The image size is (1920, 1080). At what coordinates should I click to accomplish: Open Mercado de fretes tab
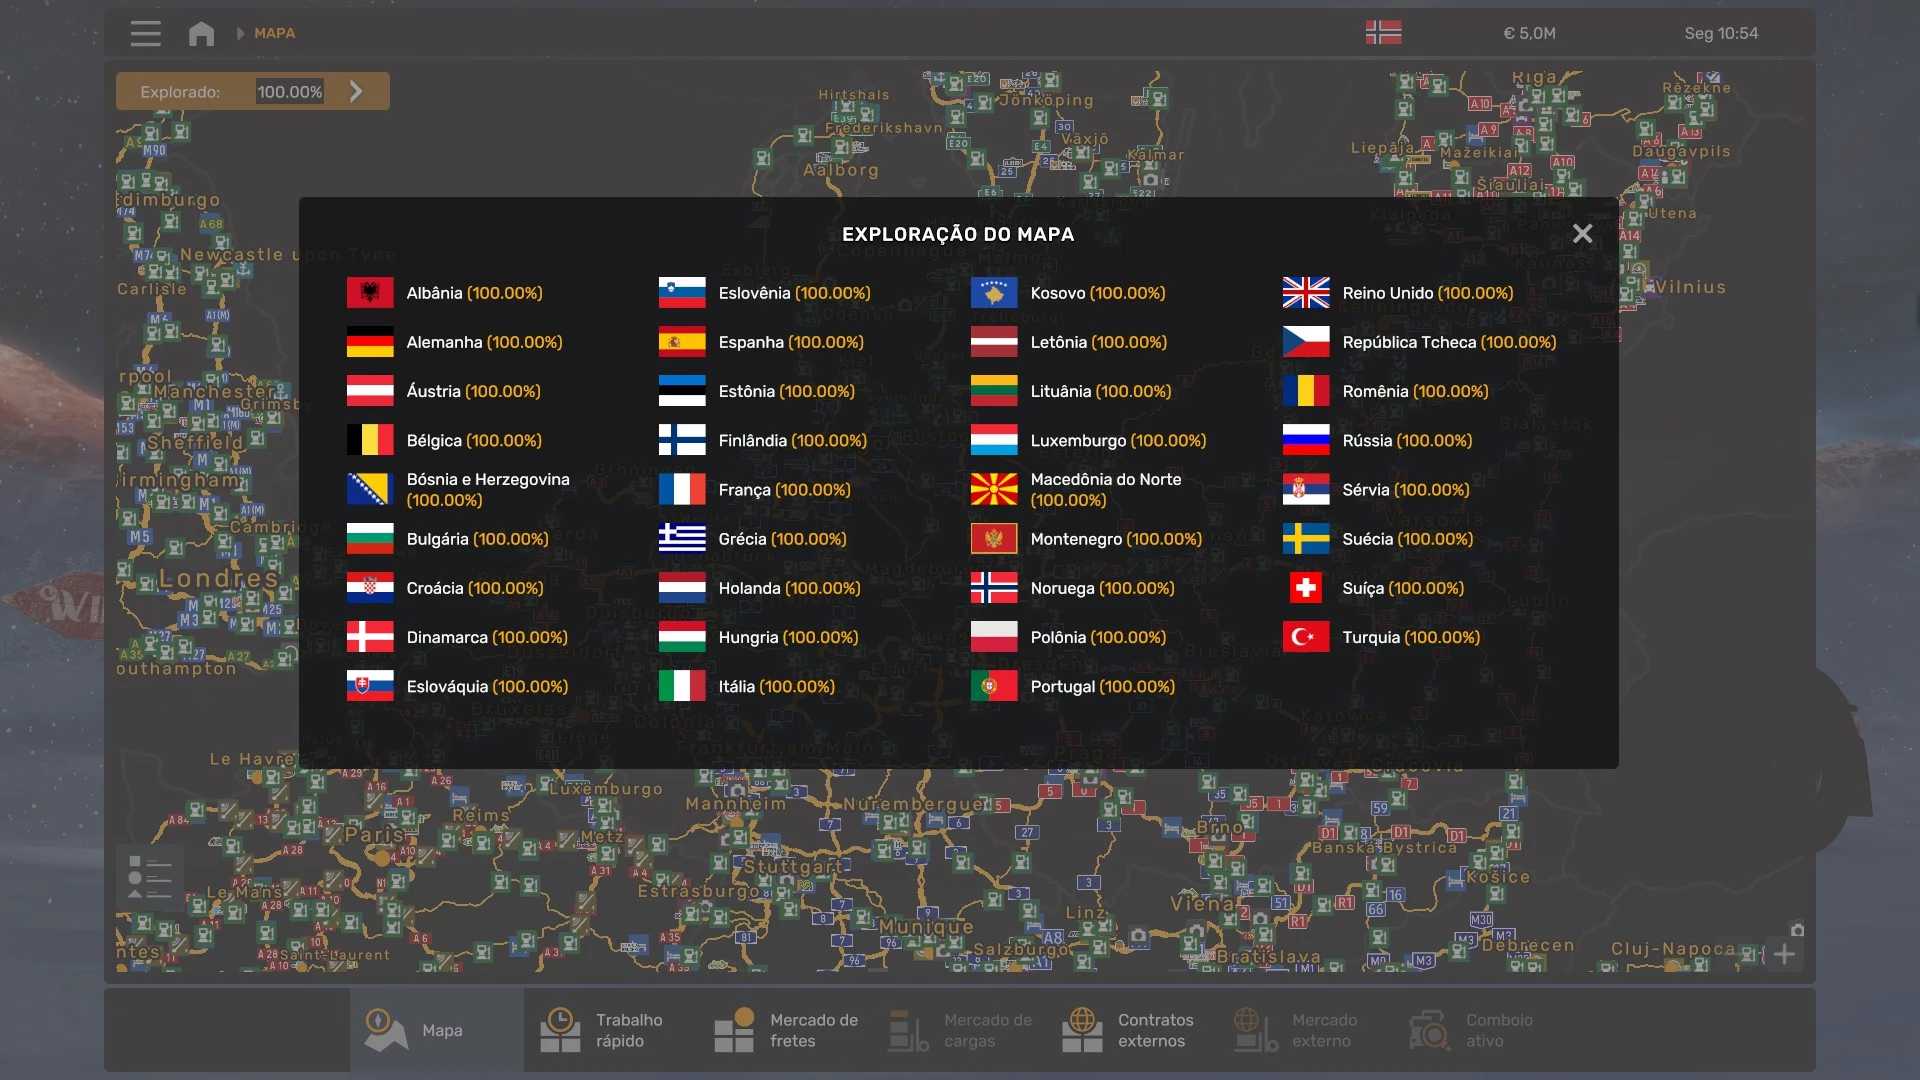(786, 1030)
